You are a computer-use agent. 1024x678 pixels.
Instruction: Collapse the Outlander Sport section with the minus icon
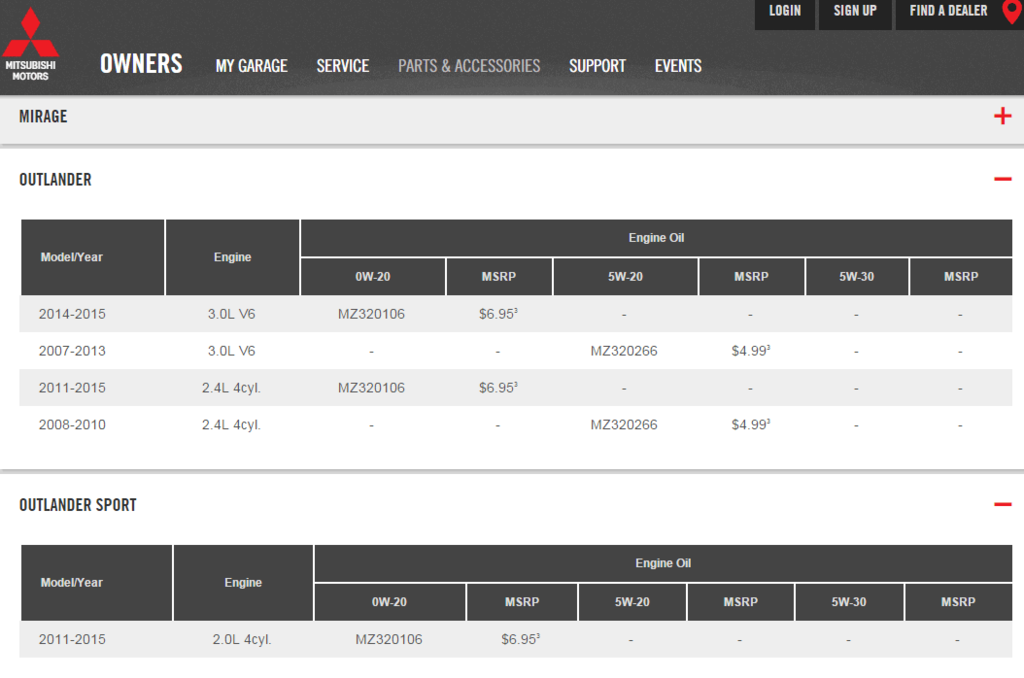pyautogui.click(x=1002, y=504)
